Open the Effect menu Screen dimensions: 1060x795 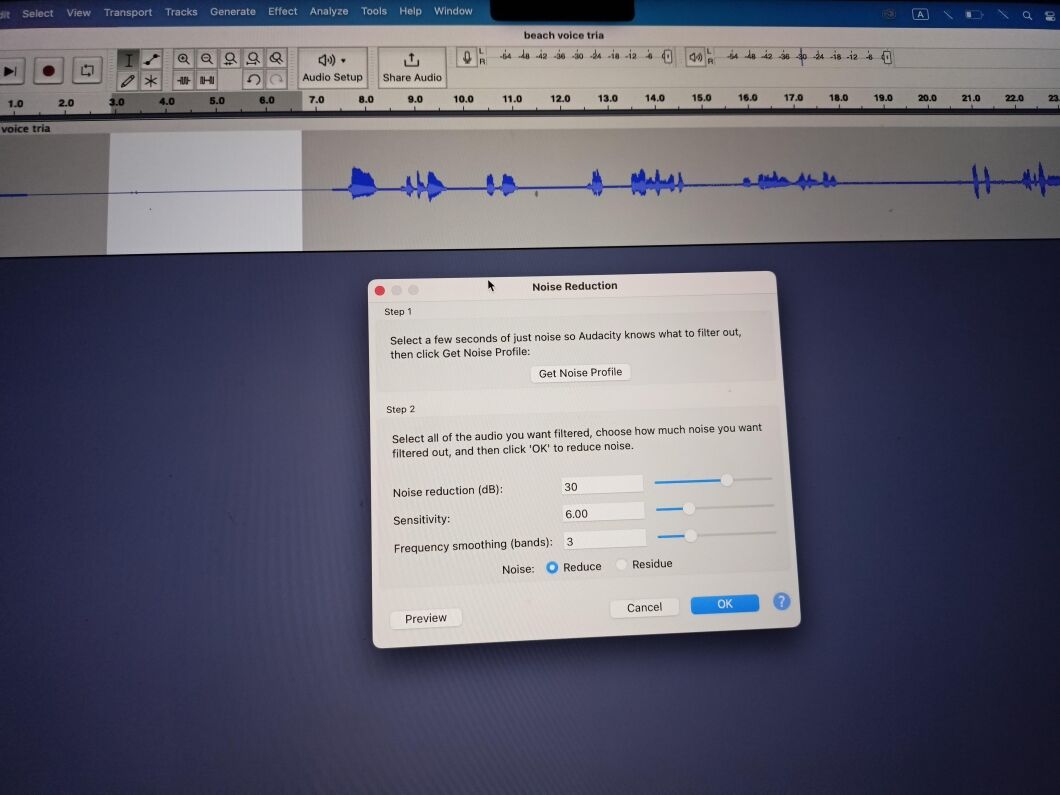click(282, 12)
